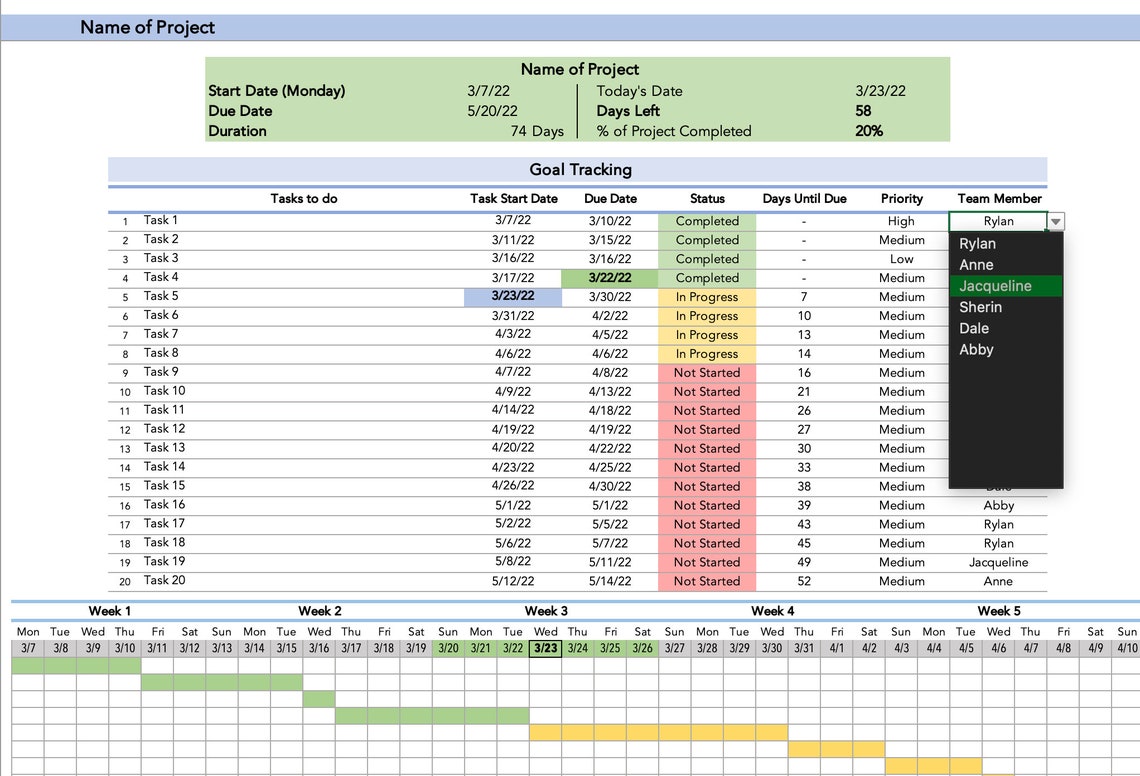
Task: Click the Completed status cell for Task 1
Action: 707,220
